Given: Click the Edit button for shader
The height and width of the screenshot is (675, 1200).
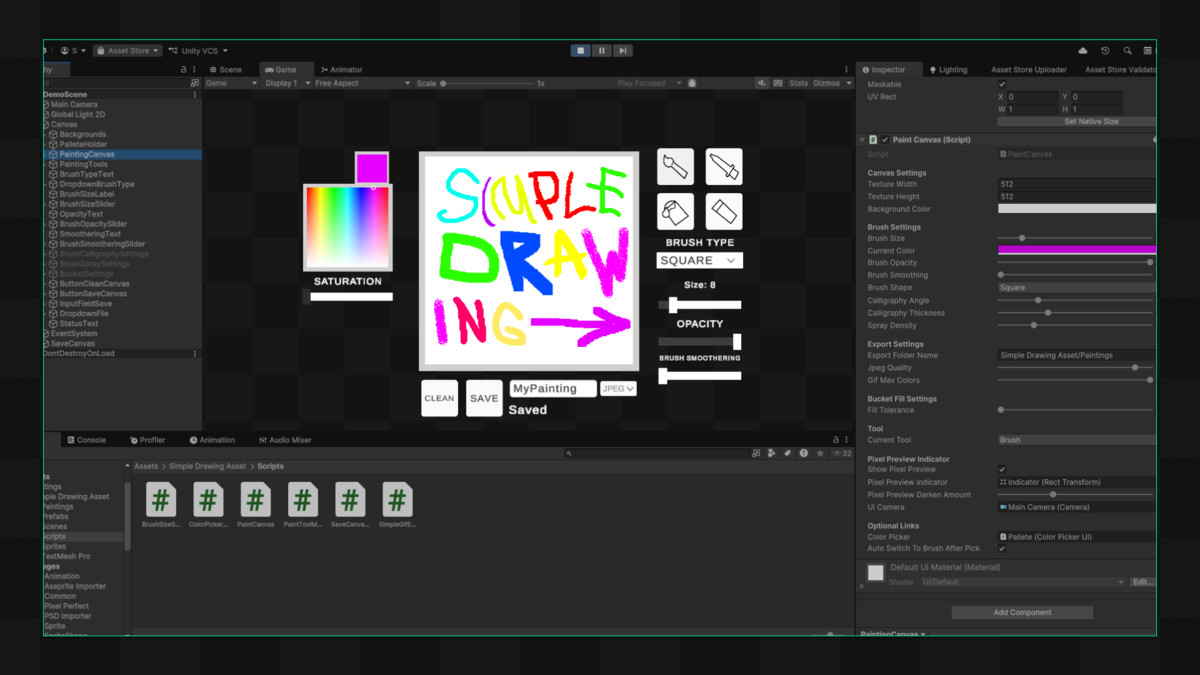Looking at the screenshot, I should [x=1142, y=582].
